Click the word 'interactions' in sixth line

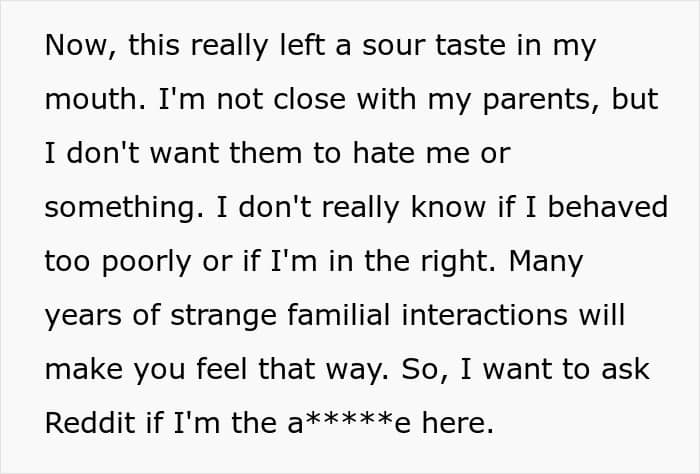pos(484,315)
